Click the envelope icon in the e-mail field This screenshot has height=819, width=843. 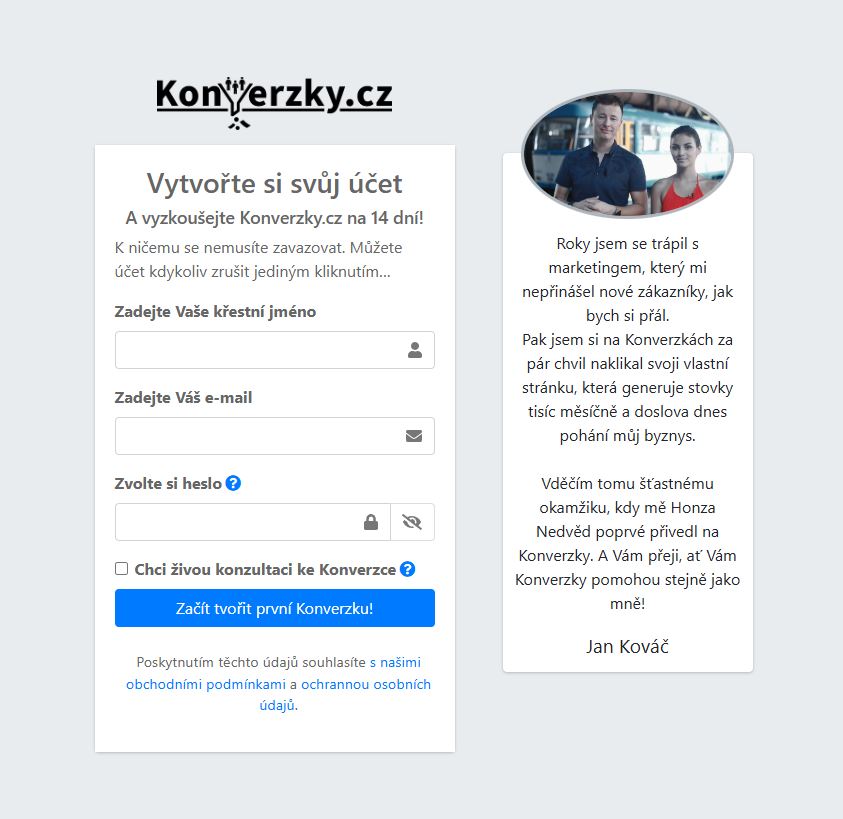[413, 436]
